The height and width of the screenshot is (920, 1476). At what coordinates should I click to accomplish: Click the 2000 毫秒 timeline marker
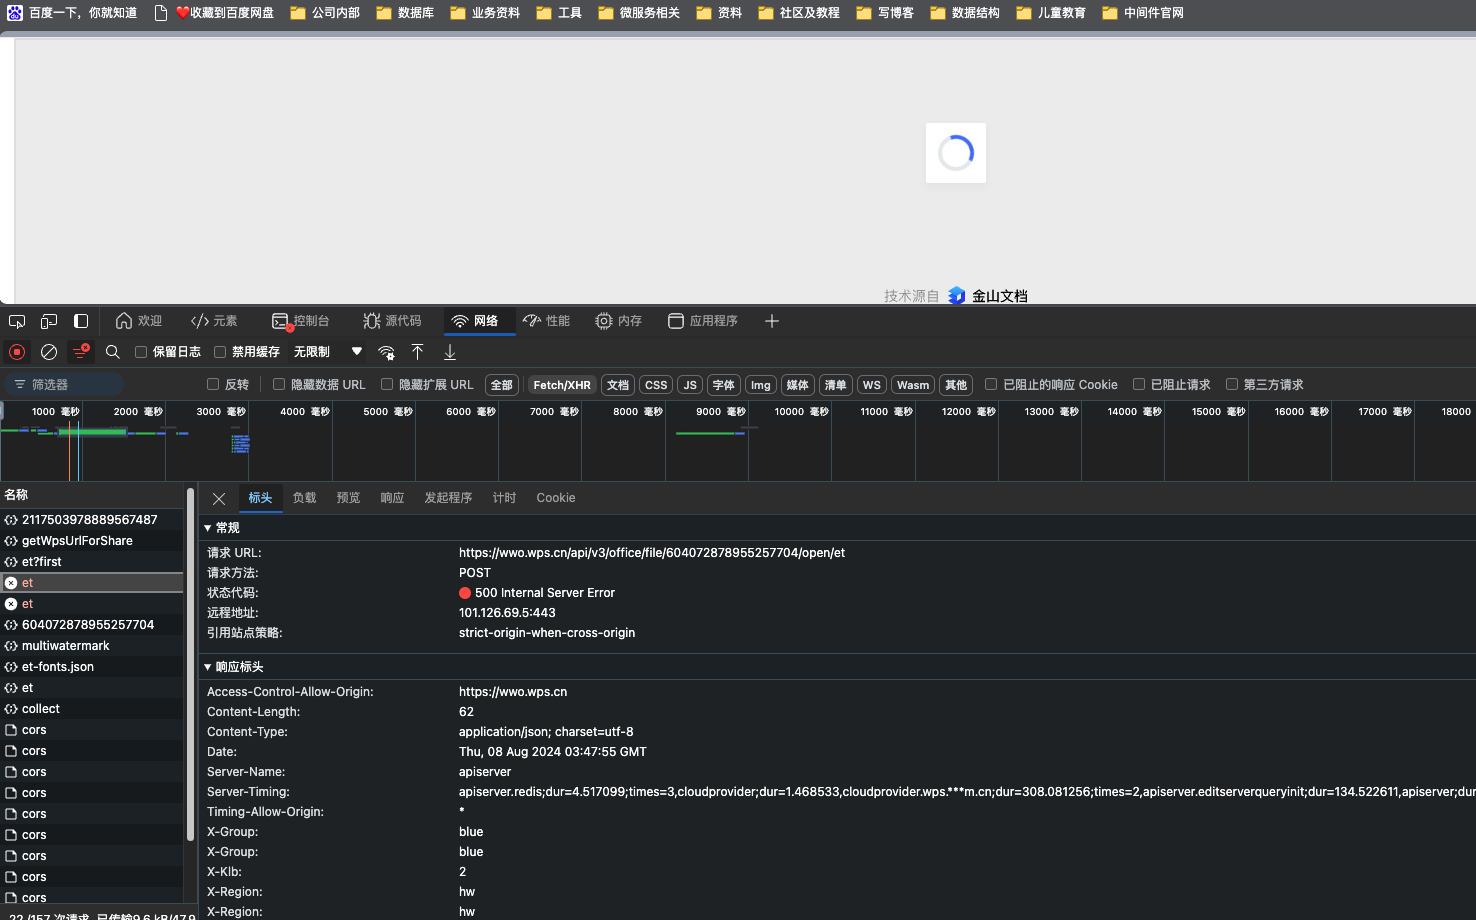tap(138, 411)
